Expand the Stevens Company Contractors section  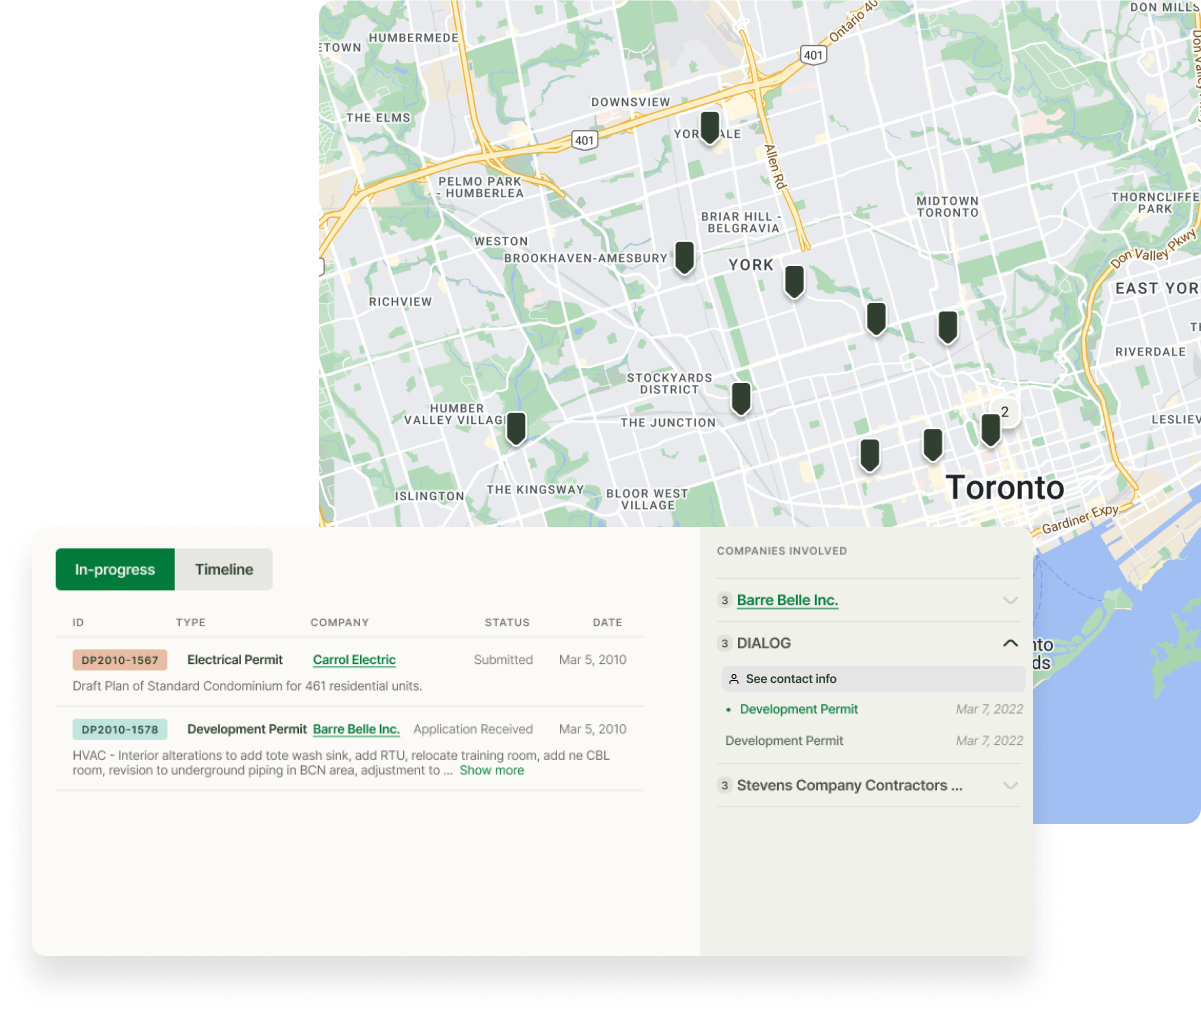pos(1010,785)
